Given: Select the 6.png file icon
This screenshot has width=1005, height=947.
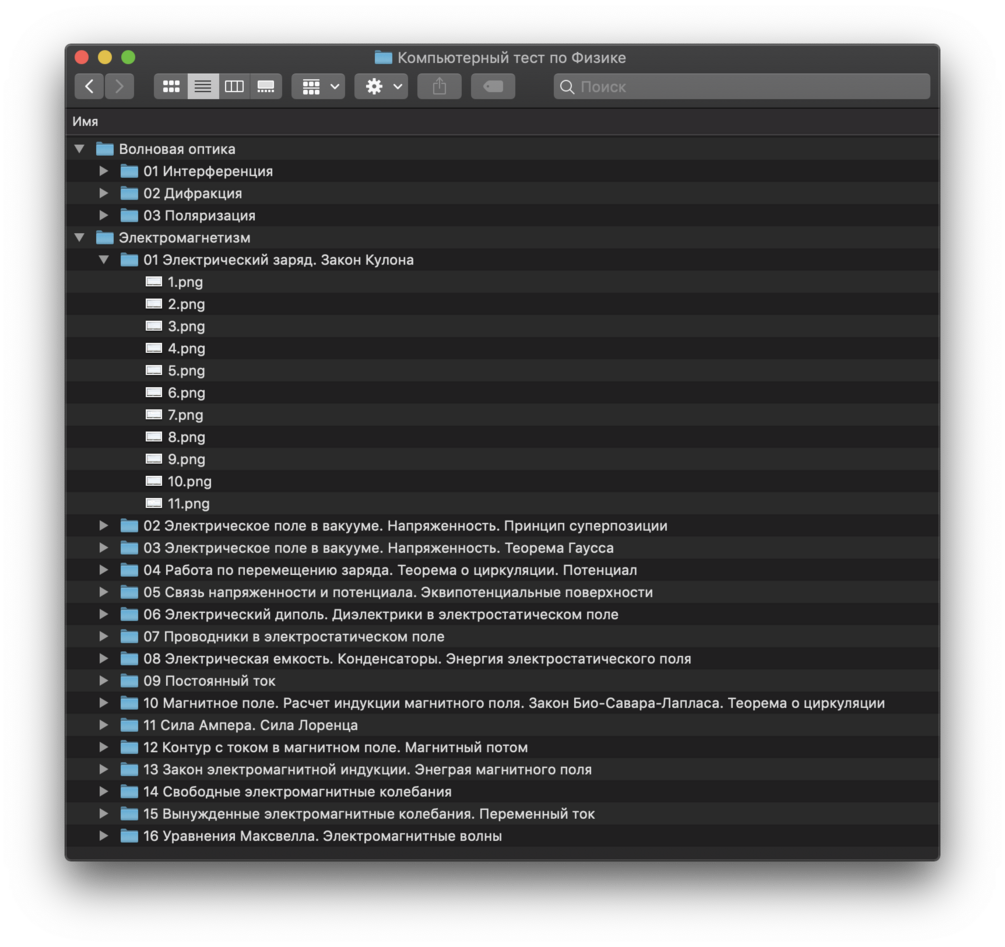Looking at the screenshot, I should [154, 392].
